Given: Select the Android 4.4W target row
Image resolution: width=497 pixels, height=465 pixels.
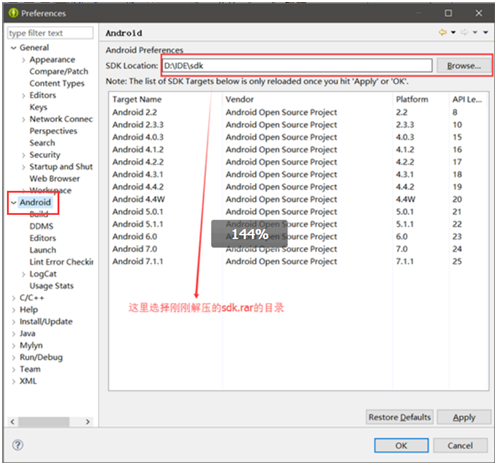Looking at the screenshot, I should [x=299, y=199].
